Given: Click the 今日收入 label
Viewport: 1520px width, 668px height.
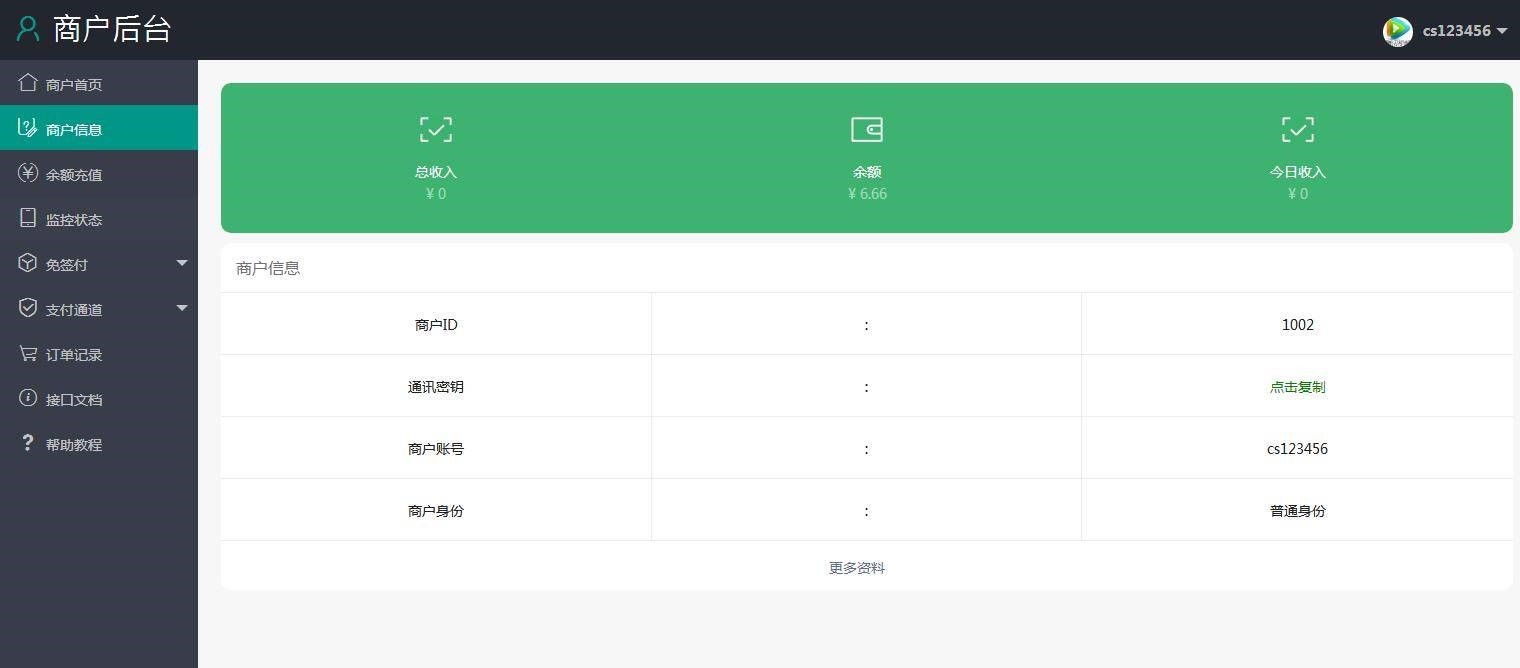Looking at the screenshot, I should [1298, 172].
